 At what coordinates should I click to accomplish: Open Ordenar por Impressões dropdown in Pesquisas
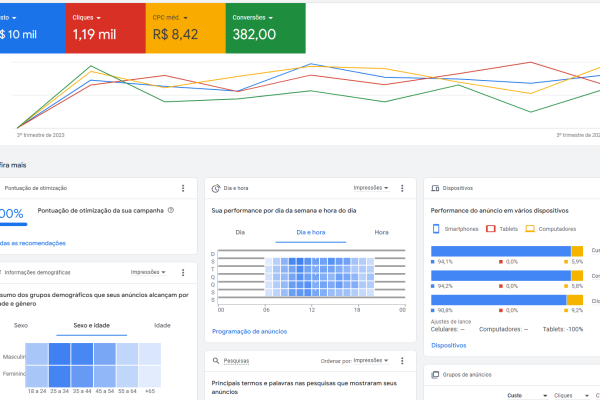click(x=371, y=361)
